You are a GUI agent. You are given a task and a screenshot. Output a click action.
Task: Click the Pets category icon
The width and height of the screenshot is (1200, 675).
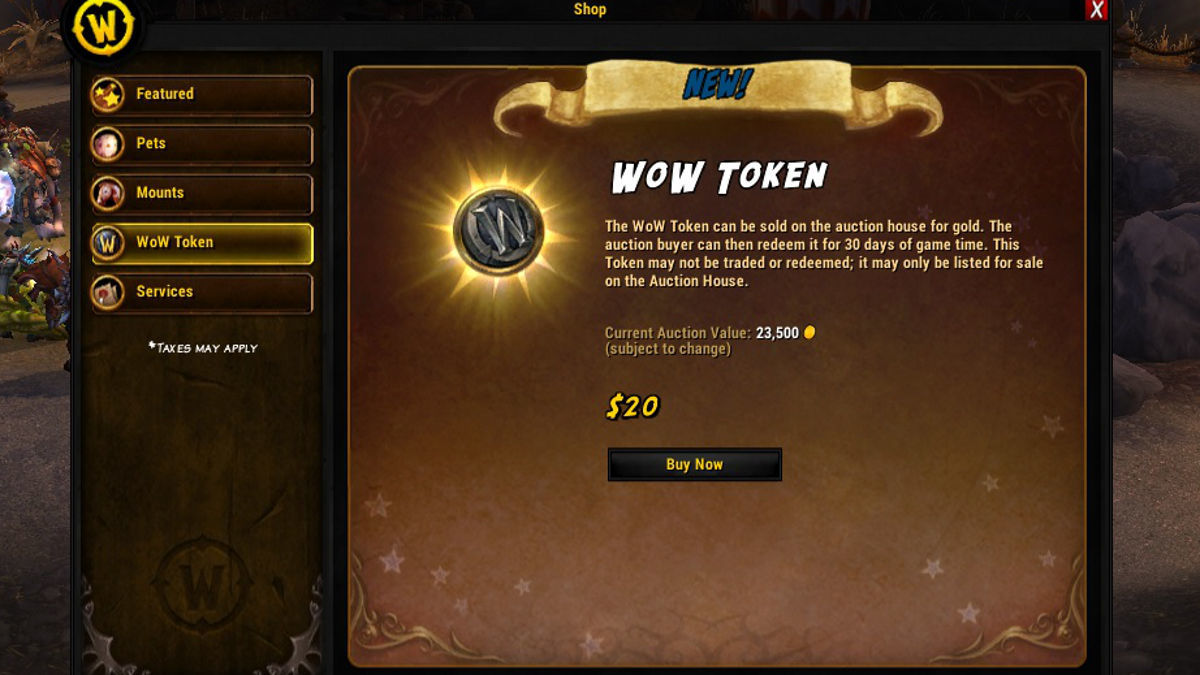[x=107, y=144]
